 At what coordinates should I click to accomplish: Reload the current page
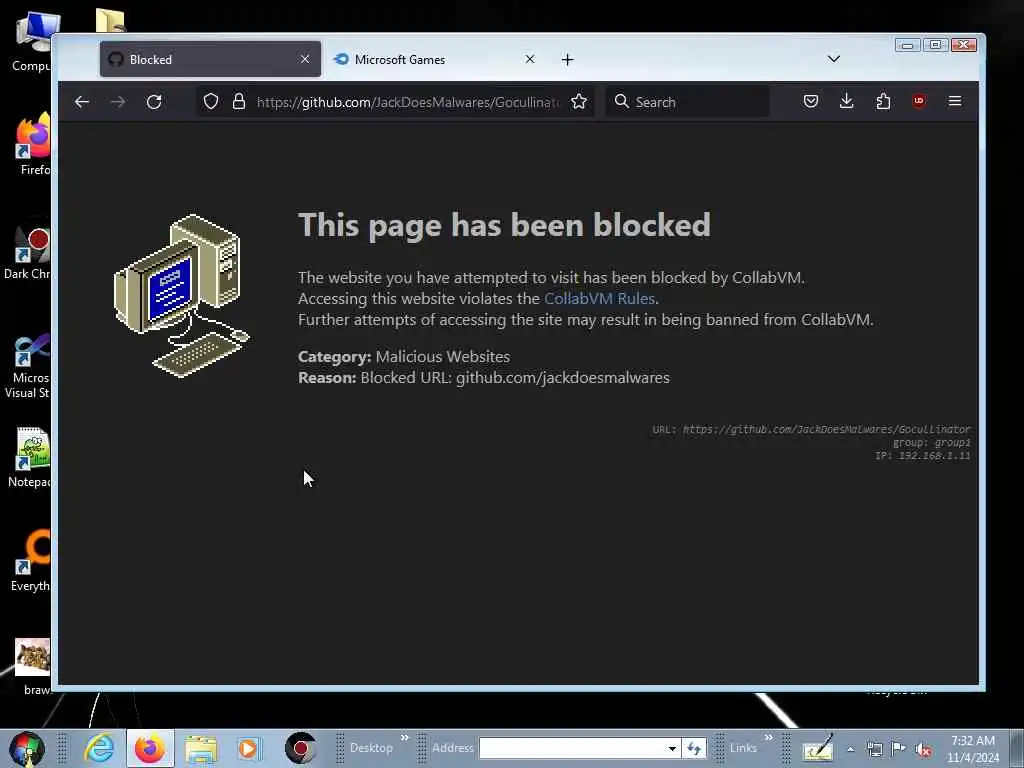coord(154,102)
